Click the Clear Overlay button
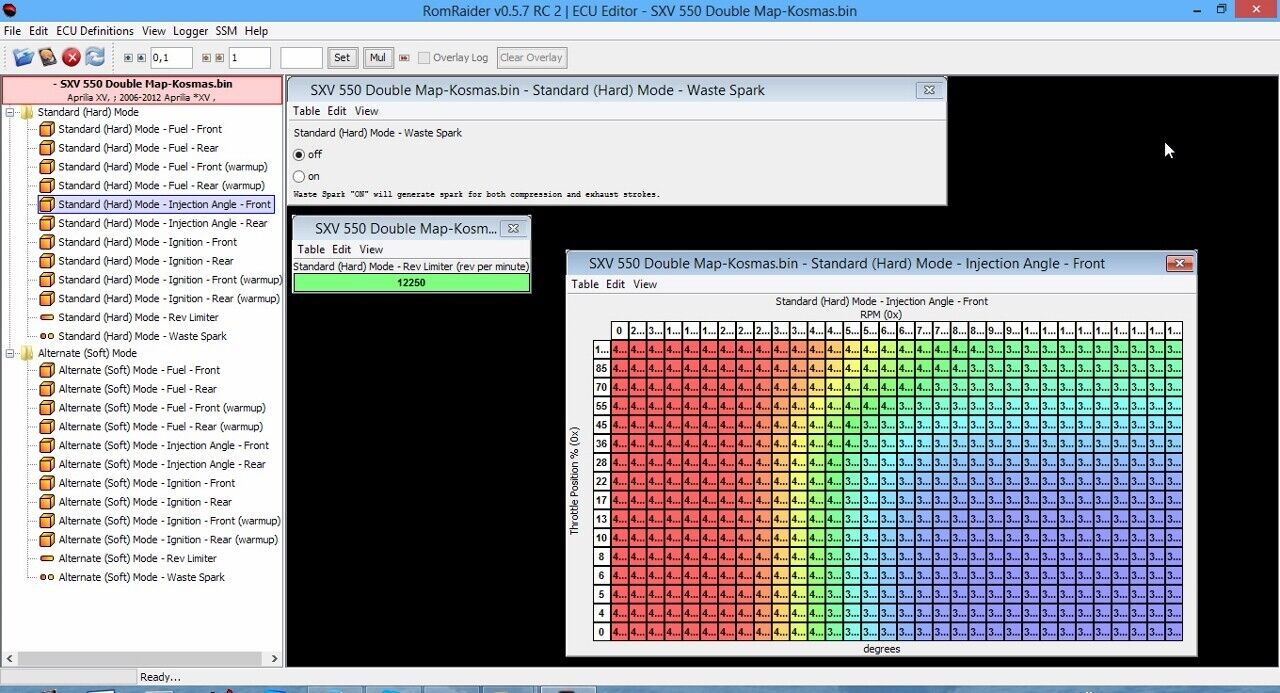The image size is (1280, 693). [x=532, y=58]
